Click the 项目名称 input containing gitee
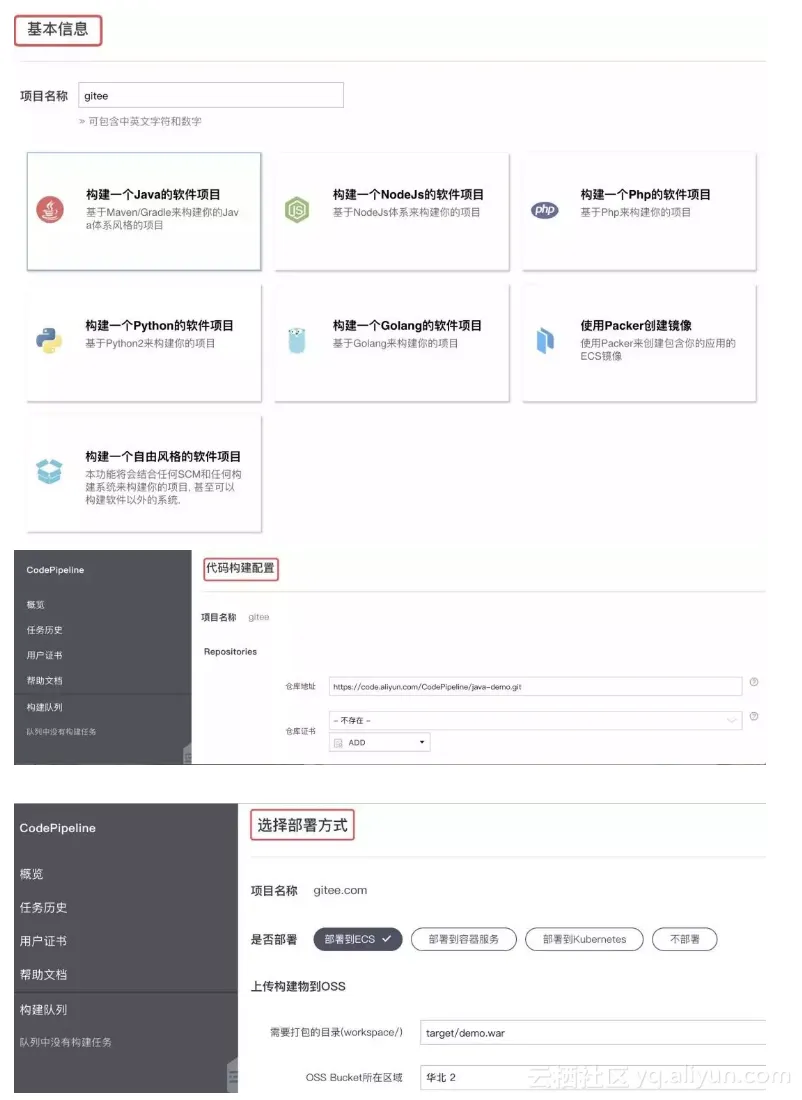 210,95
